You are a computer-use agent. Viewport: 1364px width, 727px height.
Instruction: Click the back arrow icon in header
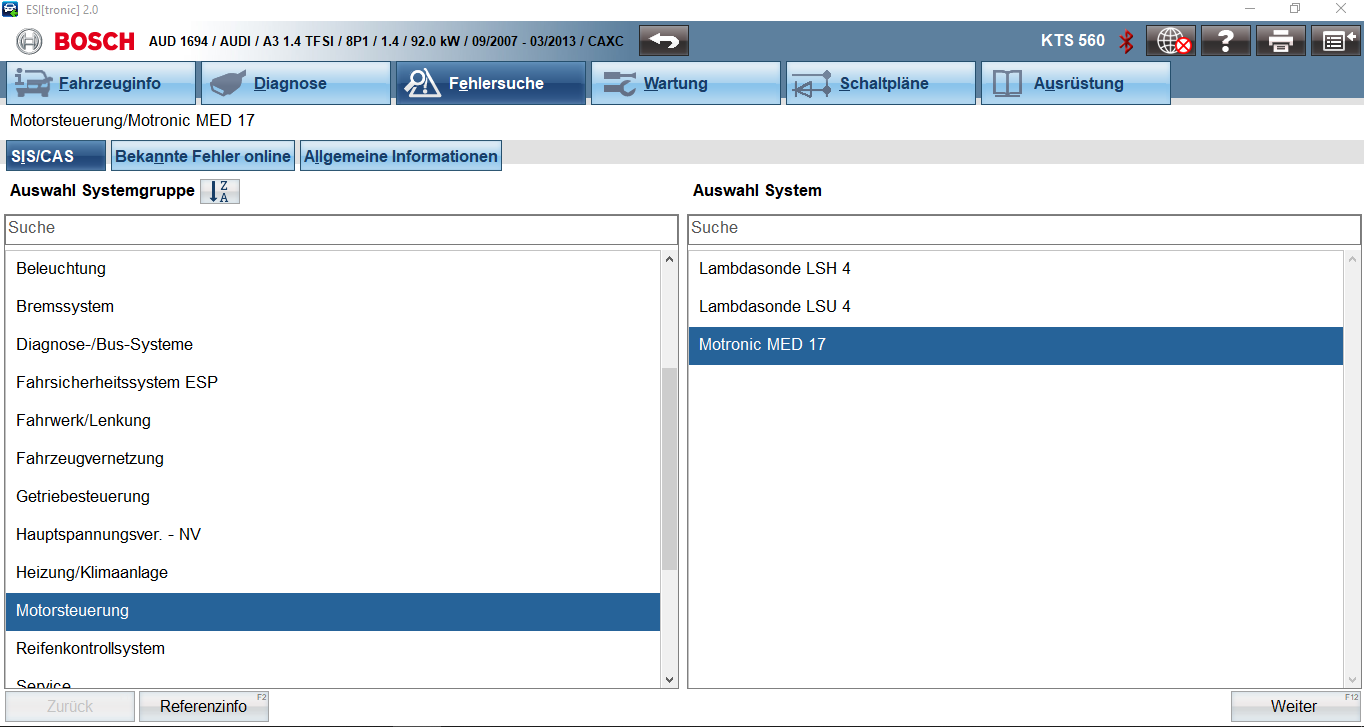pyautogui.click(x=664, y=41)
